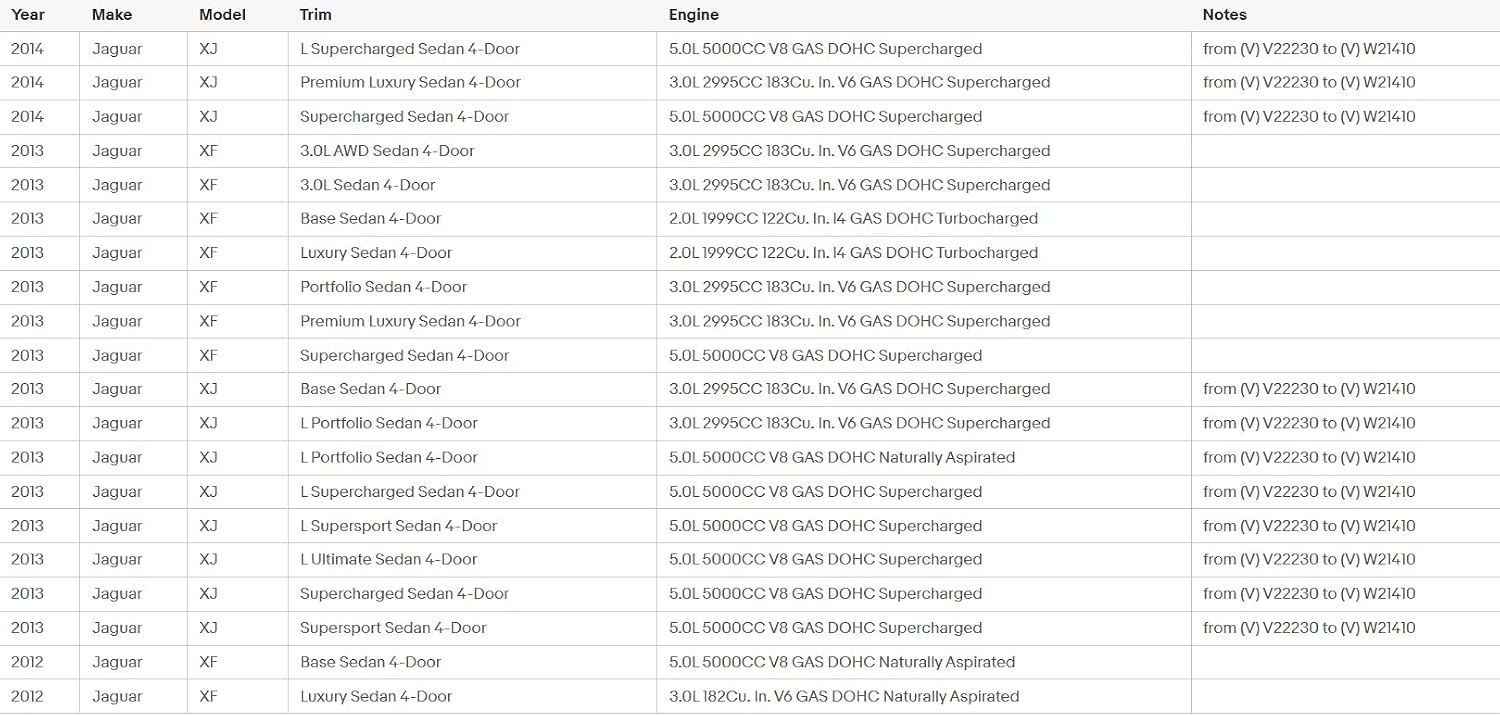Click model 'XJ' in L Supersport Sedan row

pos(208,526)
